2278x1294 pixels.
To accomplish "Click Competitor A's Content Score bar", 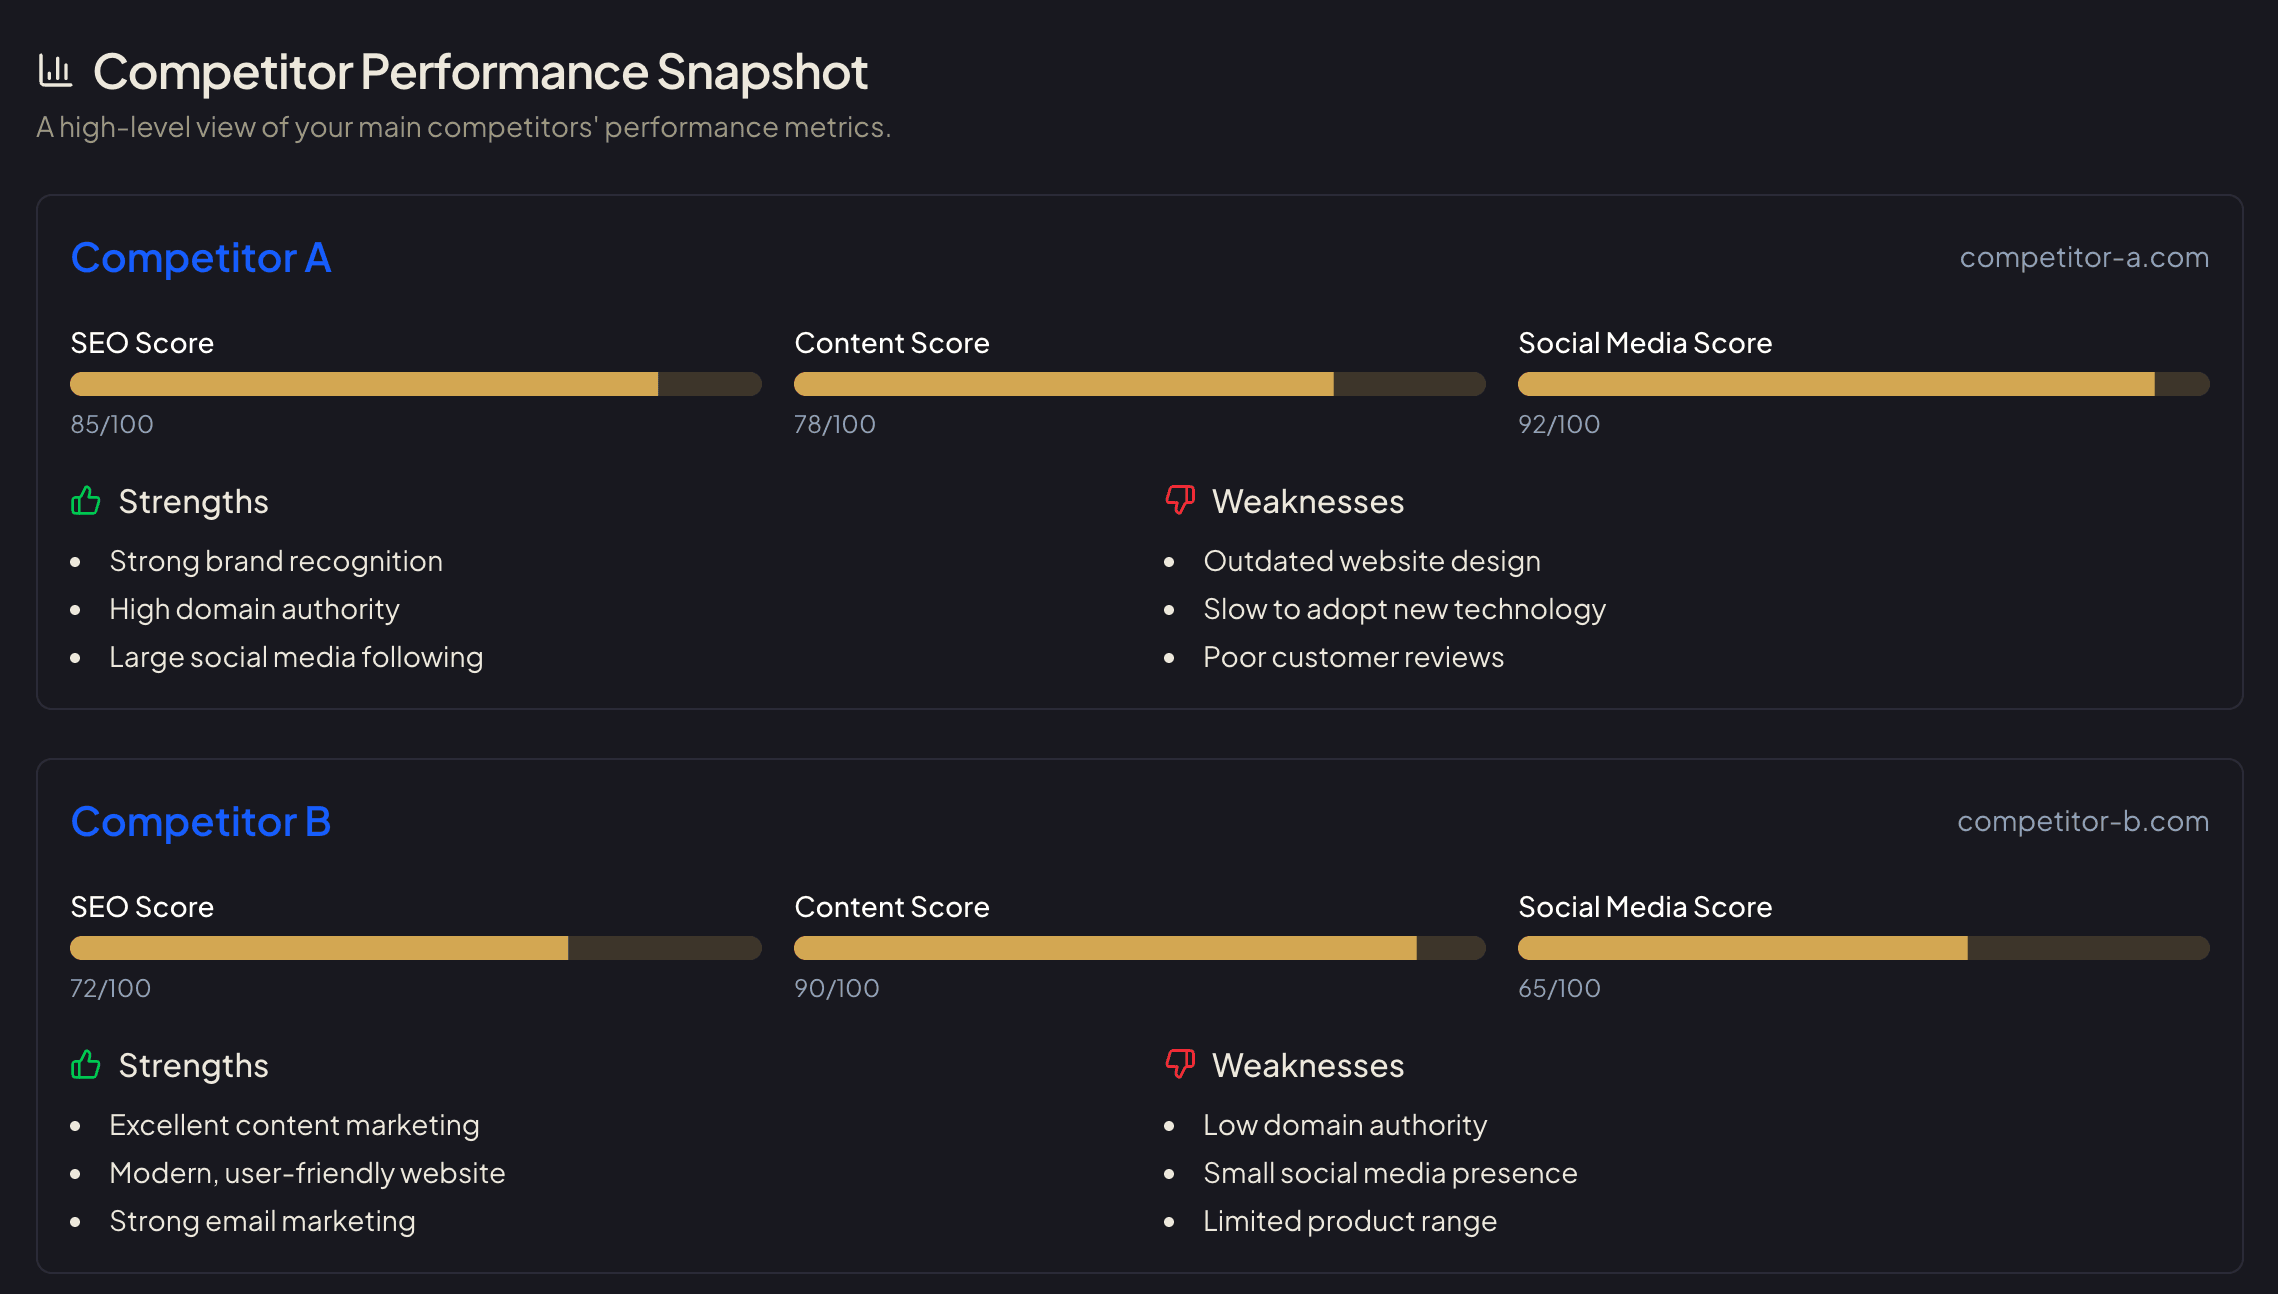I will [1139, 383].
